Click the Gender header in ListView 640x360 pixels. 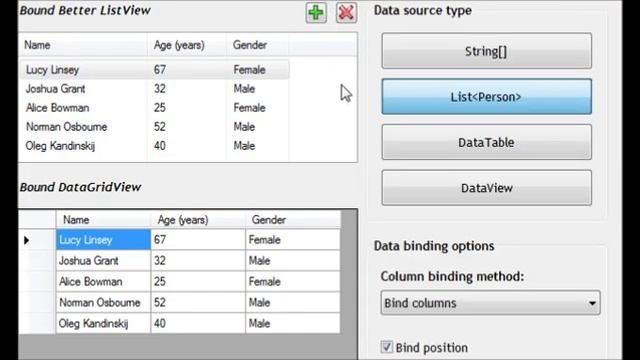click(x=258, y=45)
